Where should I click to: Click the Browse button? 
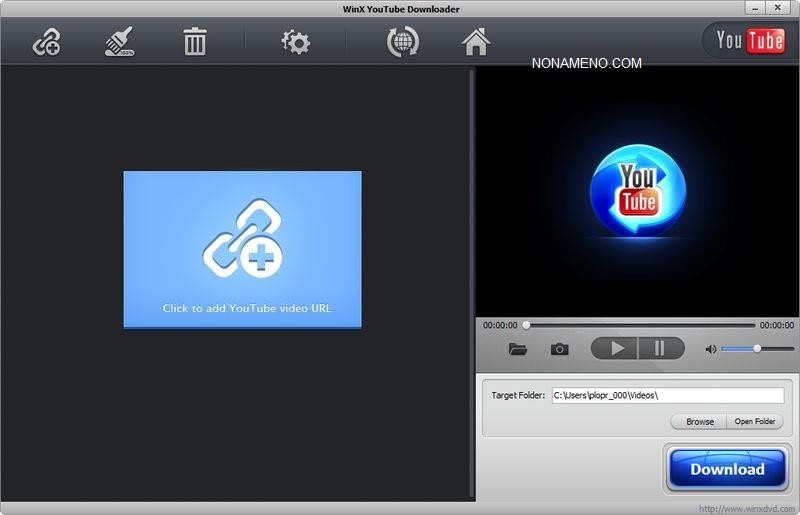[699, 422]
